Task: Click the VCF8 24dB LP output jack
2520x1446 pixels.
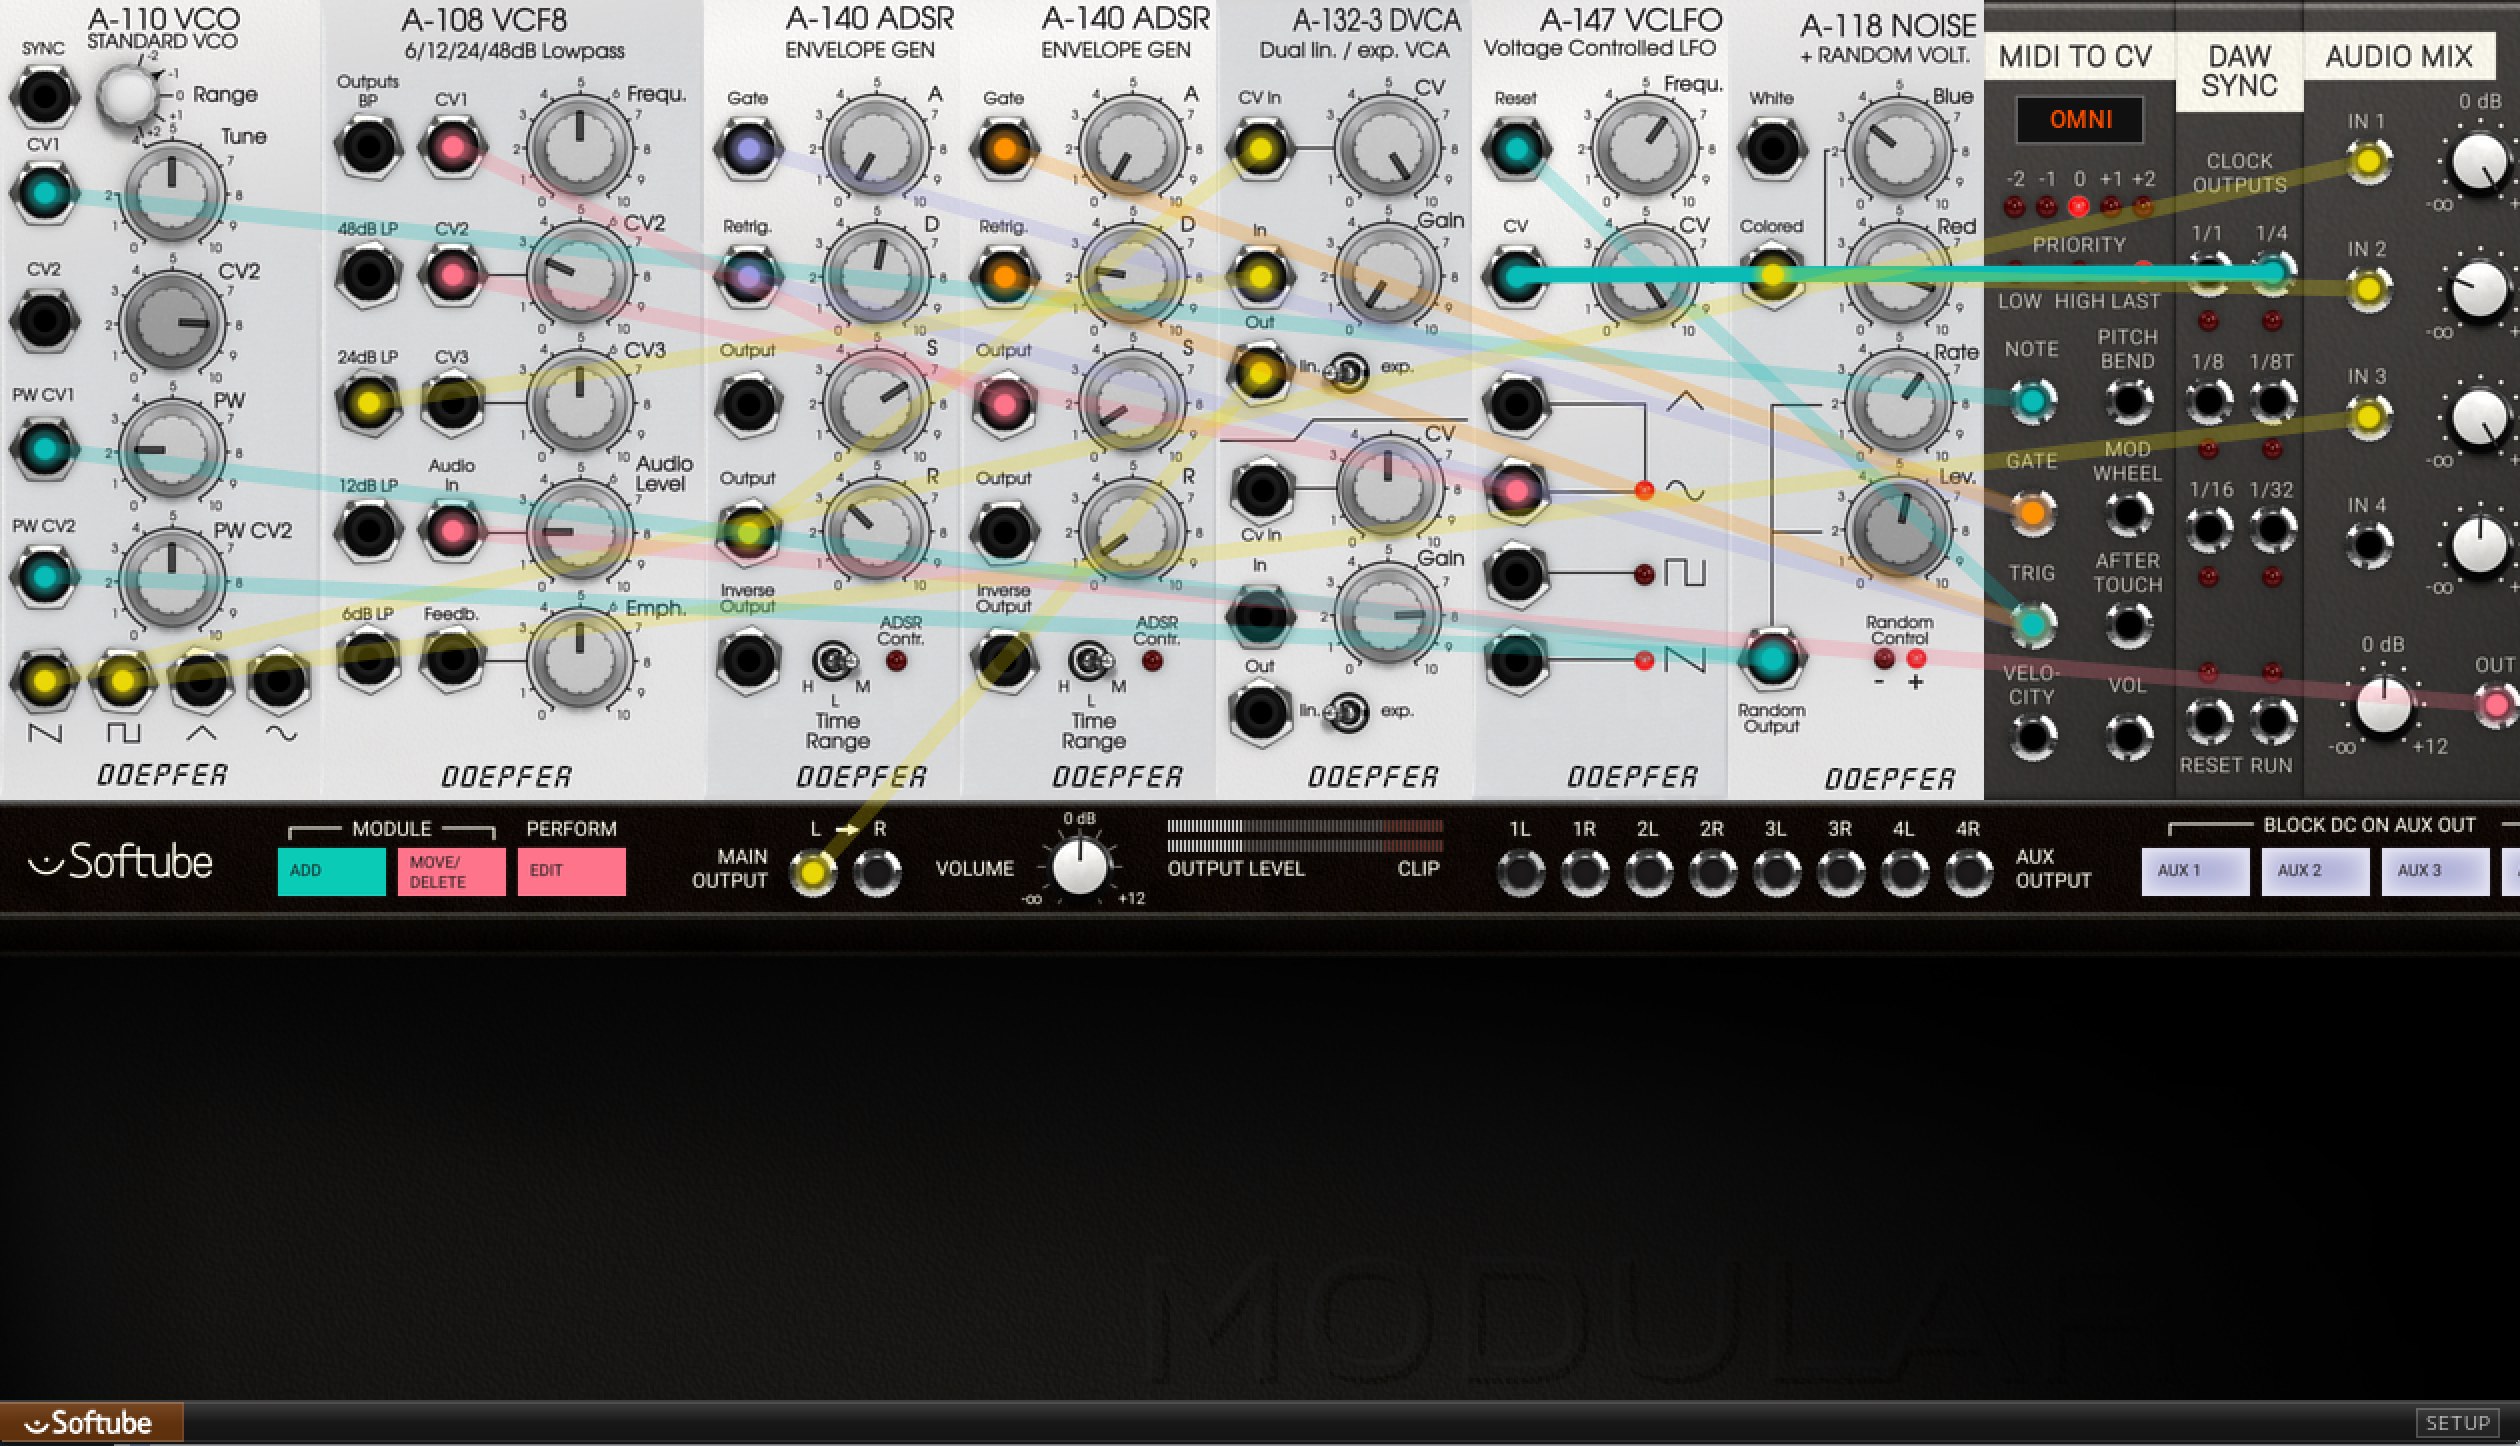Action: click(x=369, y=403)
